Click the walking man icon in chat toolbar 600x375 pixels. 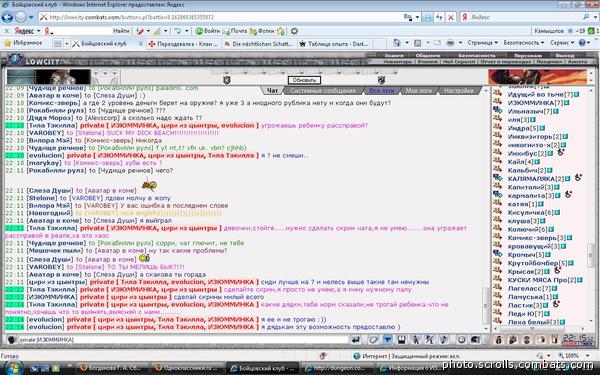416,339
